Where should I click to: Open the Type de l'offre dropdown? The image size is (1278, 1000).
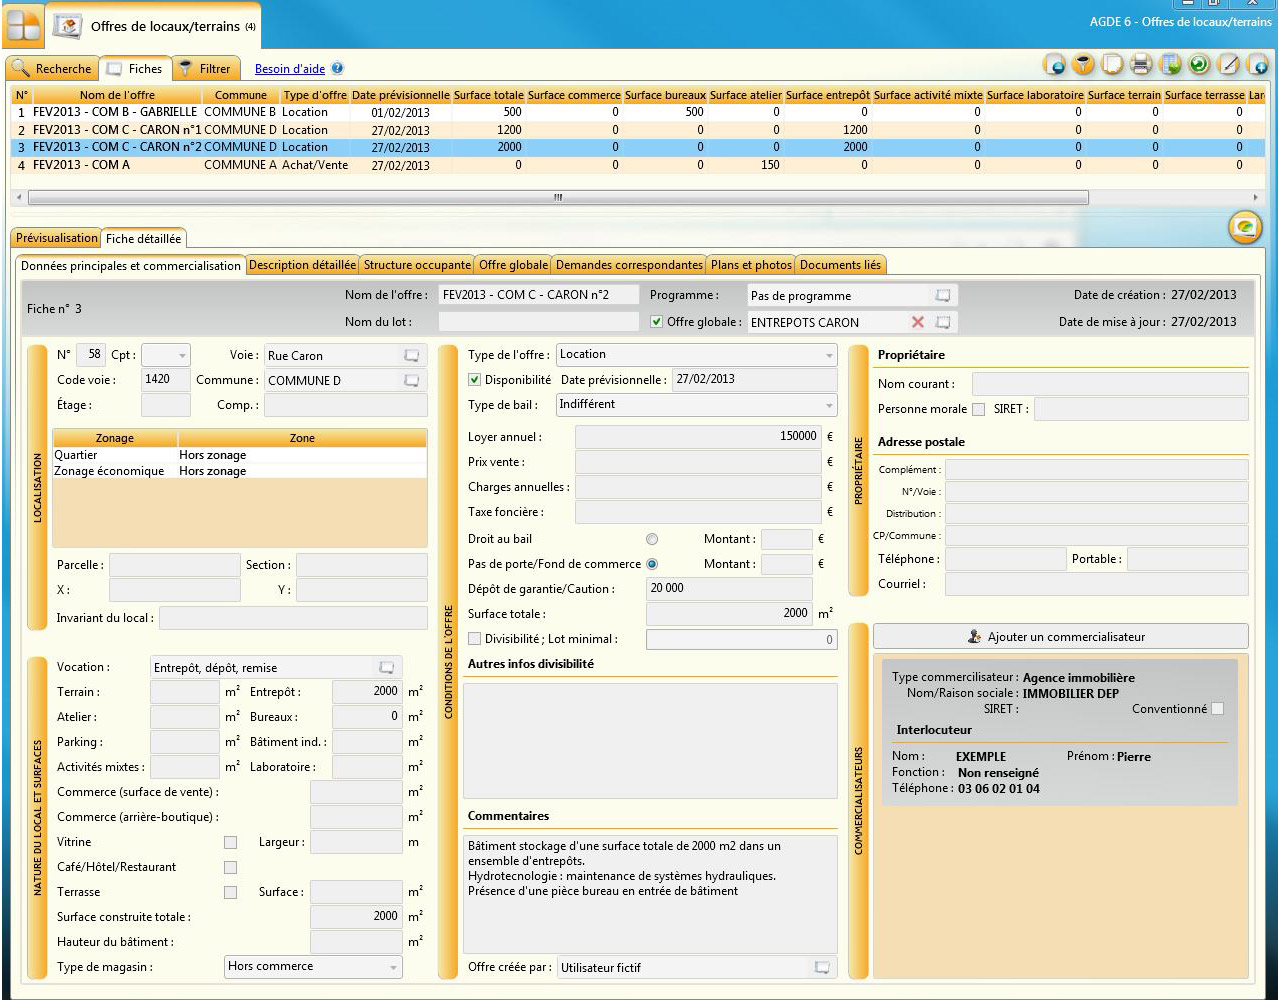tap(696, 355)
